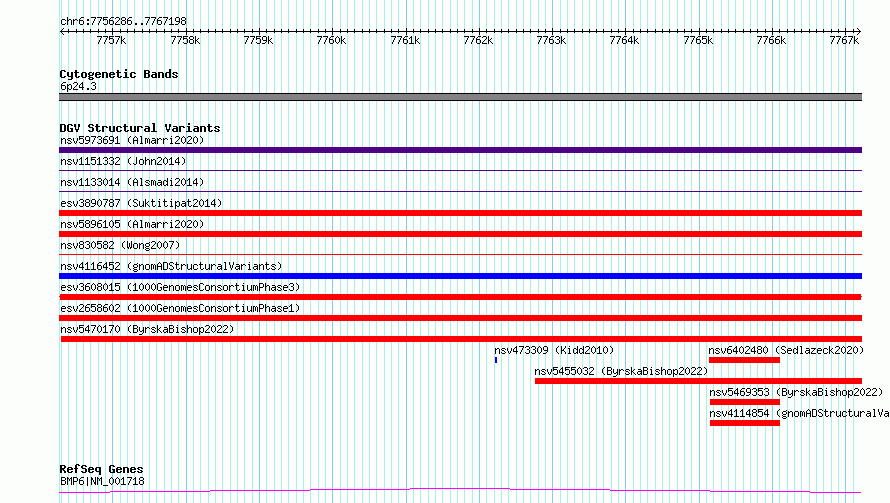Click the 7762k ruler tick label

point(478,40)
